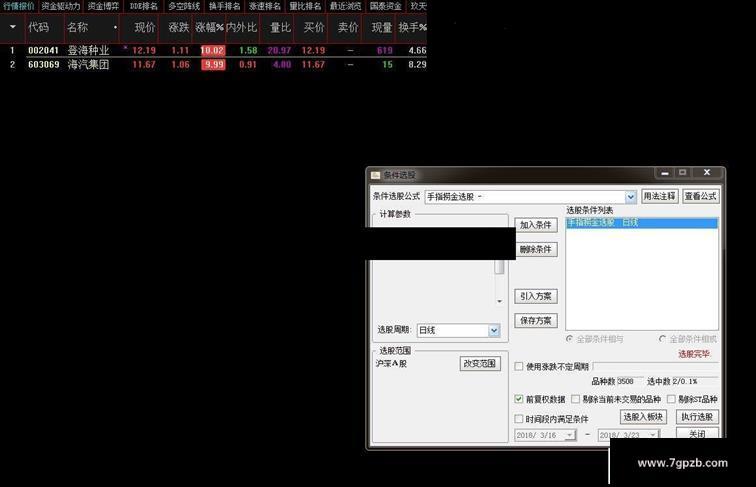Click the 关闭 button
Image resolution: width=756 pixels, height=487 pixels.
pos(697,433)
